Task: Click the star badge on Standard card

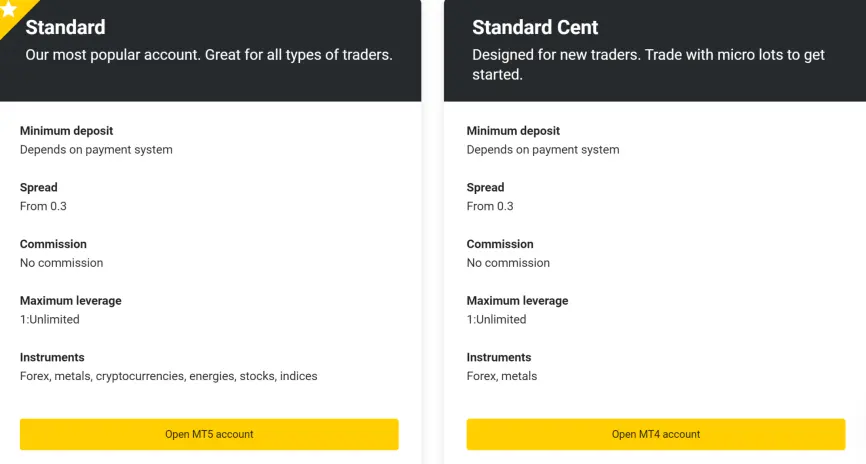Action: pos(8,9)
